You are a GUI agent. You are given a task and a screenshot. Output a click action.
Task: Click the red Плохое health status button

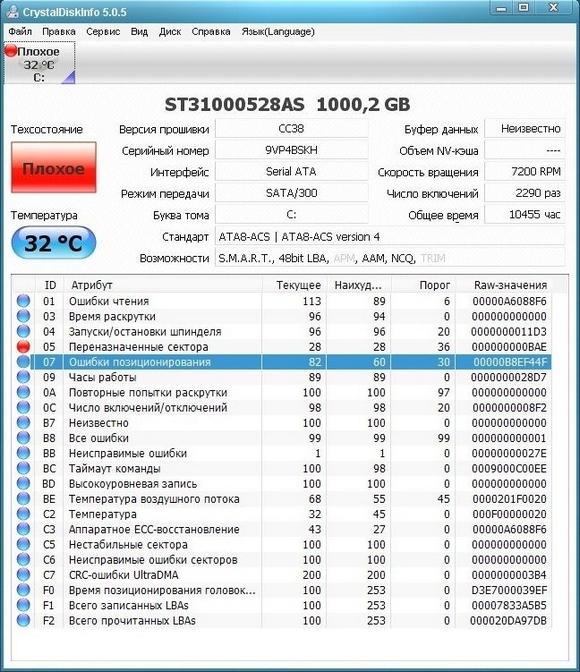(x=54, y=168)
